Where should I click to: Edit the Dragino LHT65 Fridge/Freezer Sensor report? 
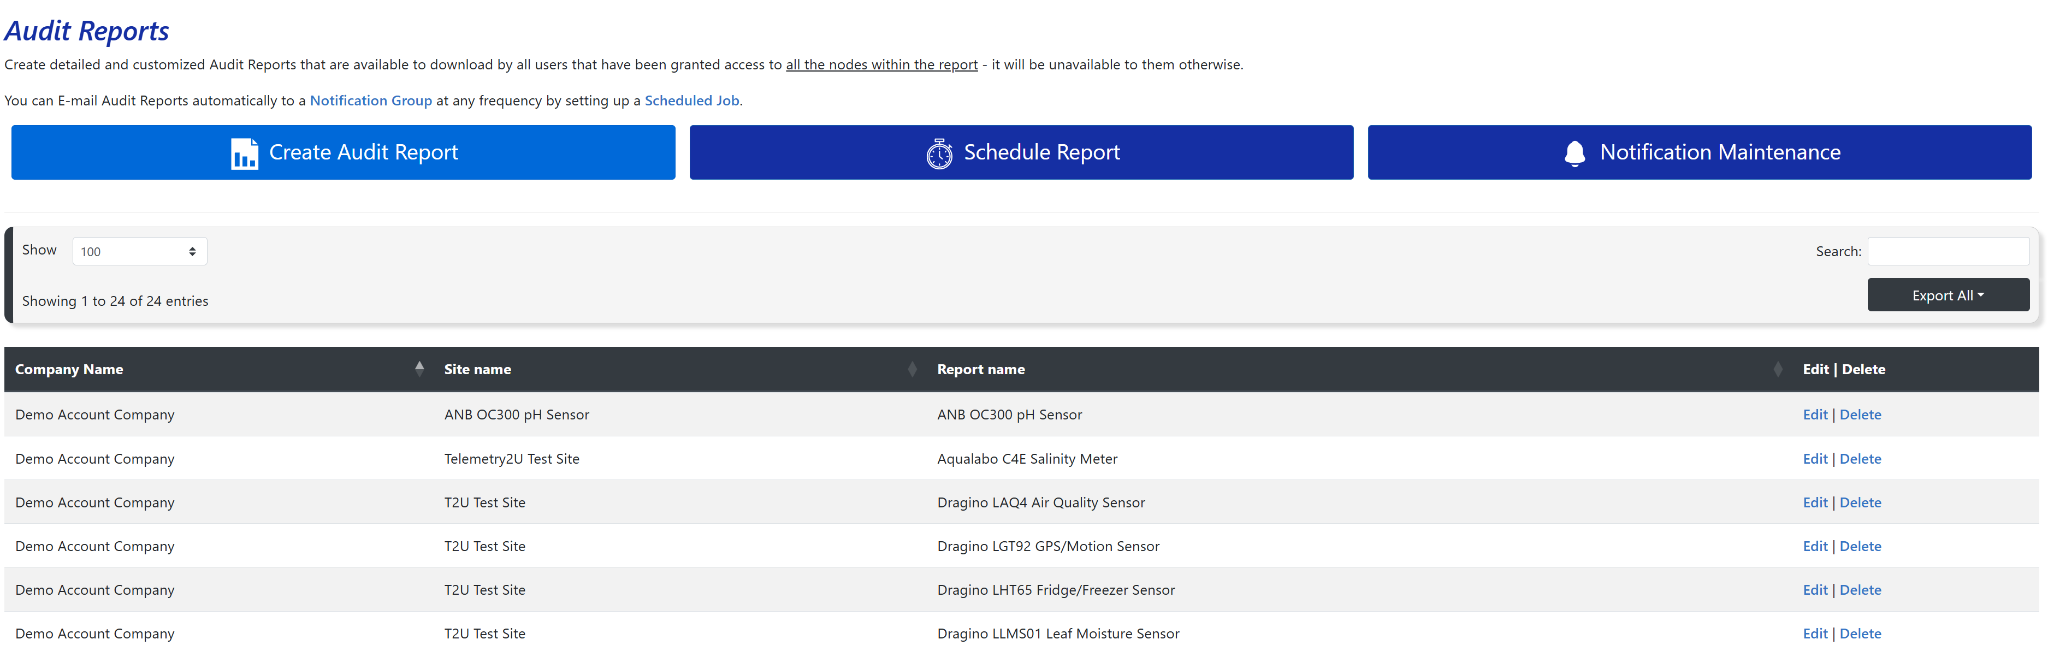tap(1815, 591)
